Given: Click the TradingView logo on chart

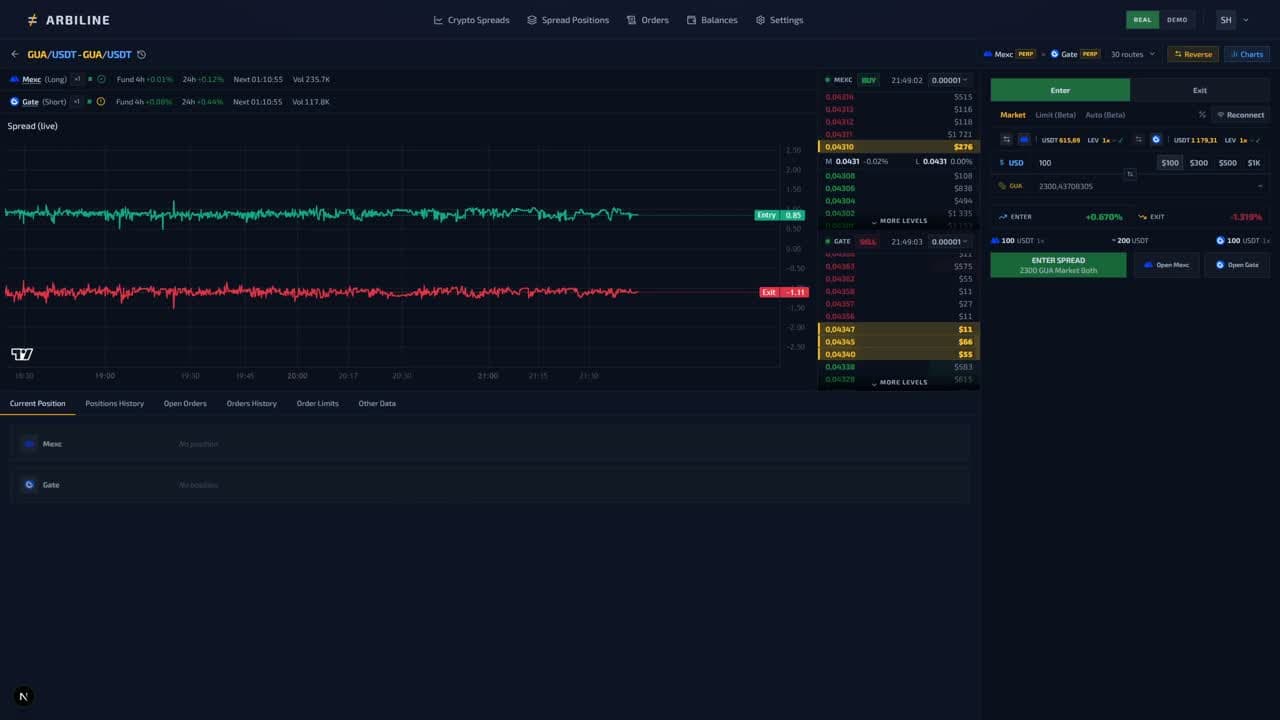Looking at the screenshot, I should [x=22, y=354].
